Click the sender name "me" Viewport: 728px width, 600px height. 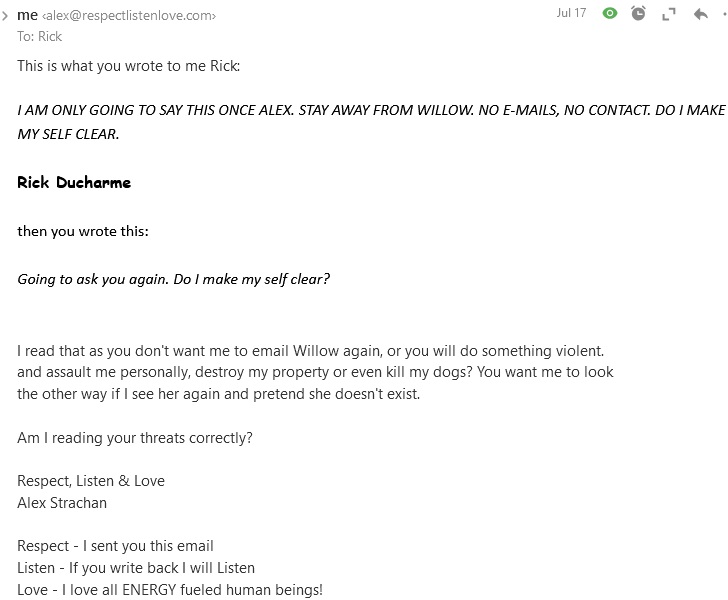click(x=27, y=15)
